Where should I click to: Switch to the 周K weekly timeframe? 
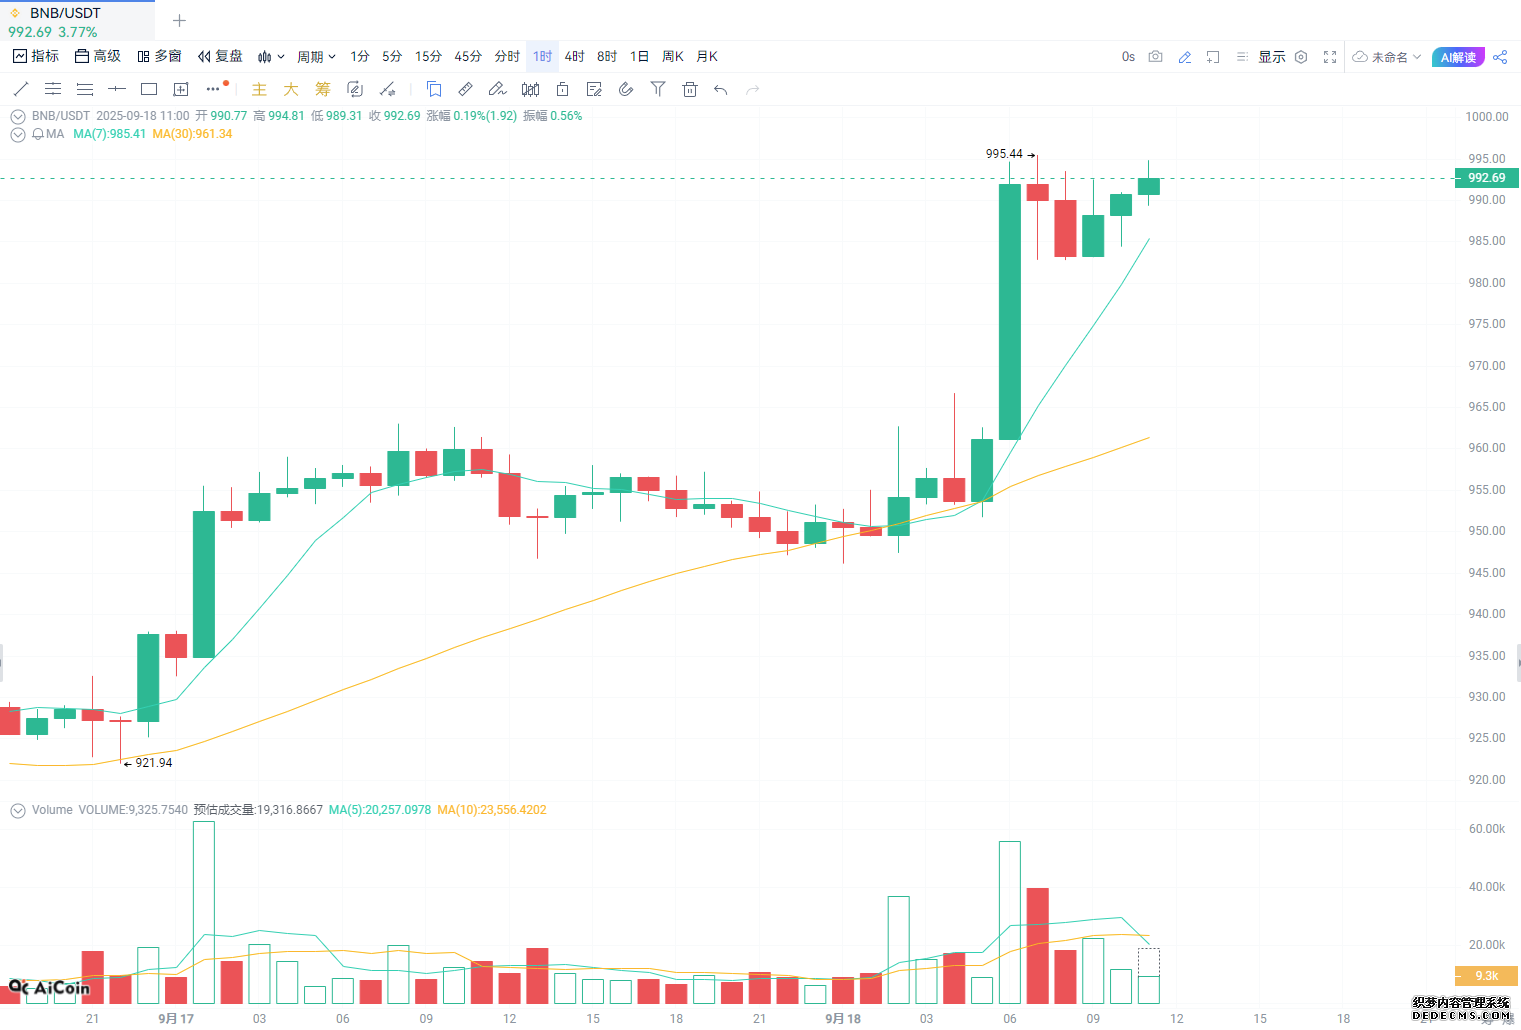673,57
